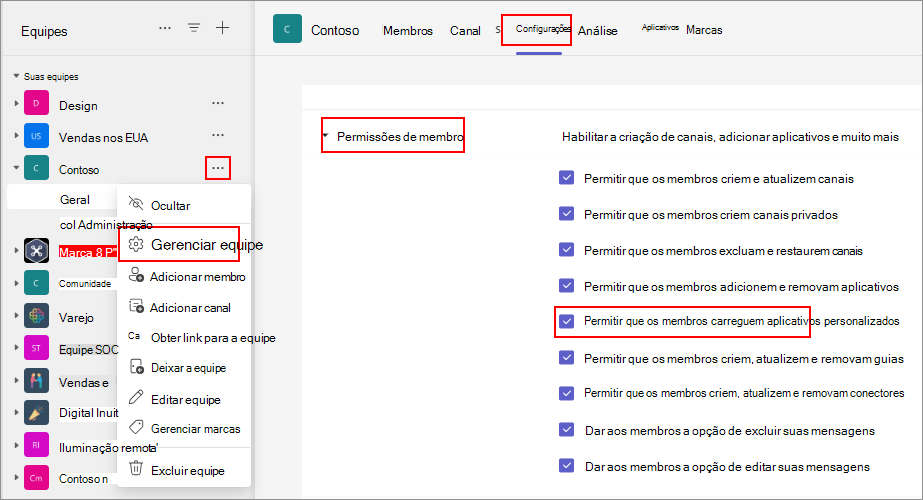This screenshot has width=923, height=500.
Task: Switch to the Análise tab
Action: [598, 31]
